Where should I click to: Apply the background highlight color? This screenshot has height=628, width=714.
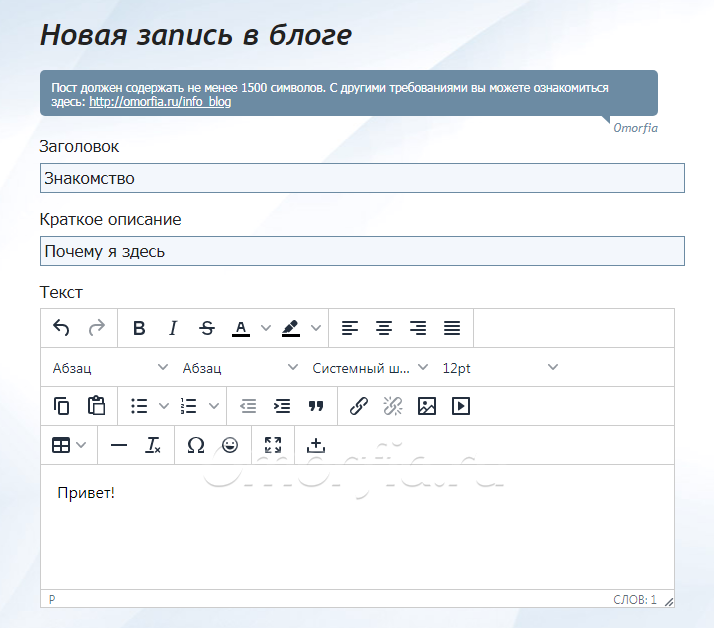[x=291, y=328]
